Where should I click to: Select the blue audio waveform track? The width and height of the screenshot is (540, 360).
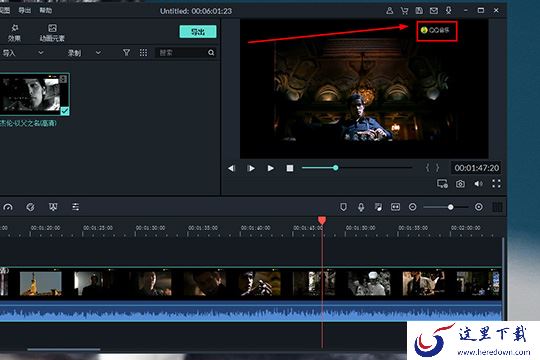point(251,311)
